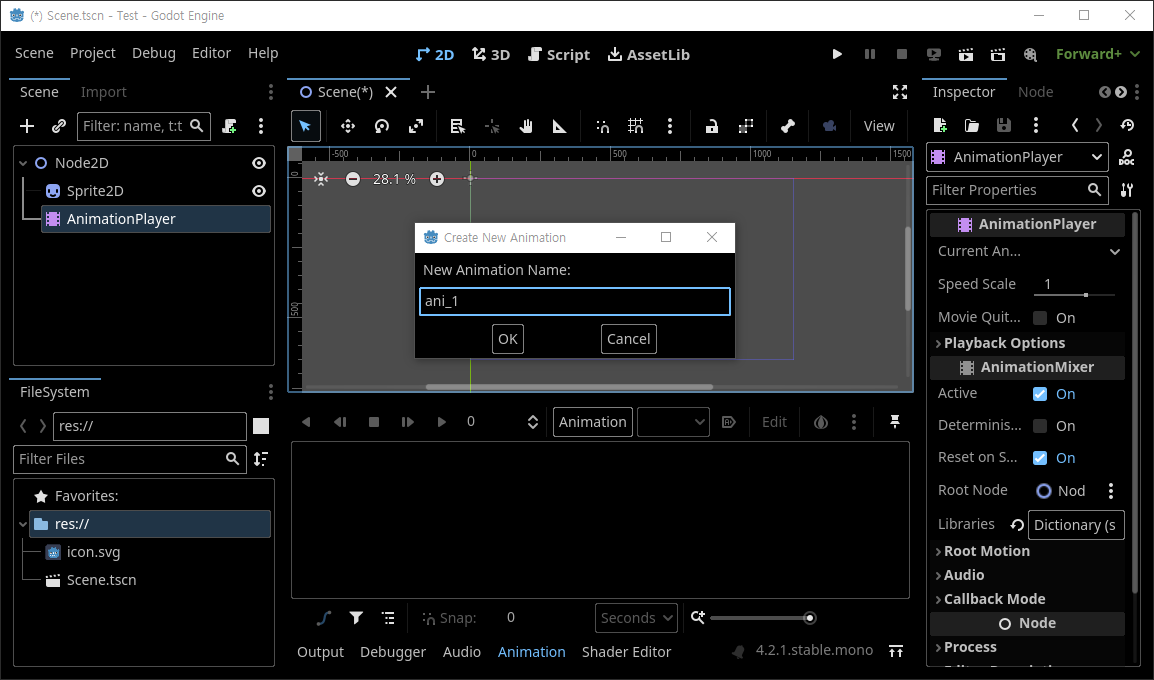Screen dimensions: 1154x680
Task: Toggle onion skinning icon
Action: pos(821,422)
